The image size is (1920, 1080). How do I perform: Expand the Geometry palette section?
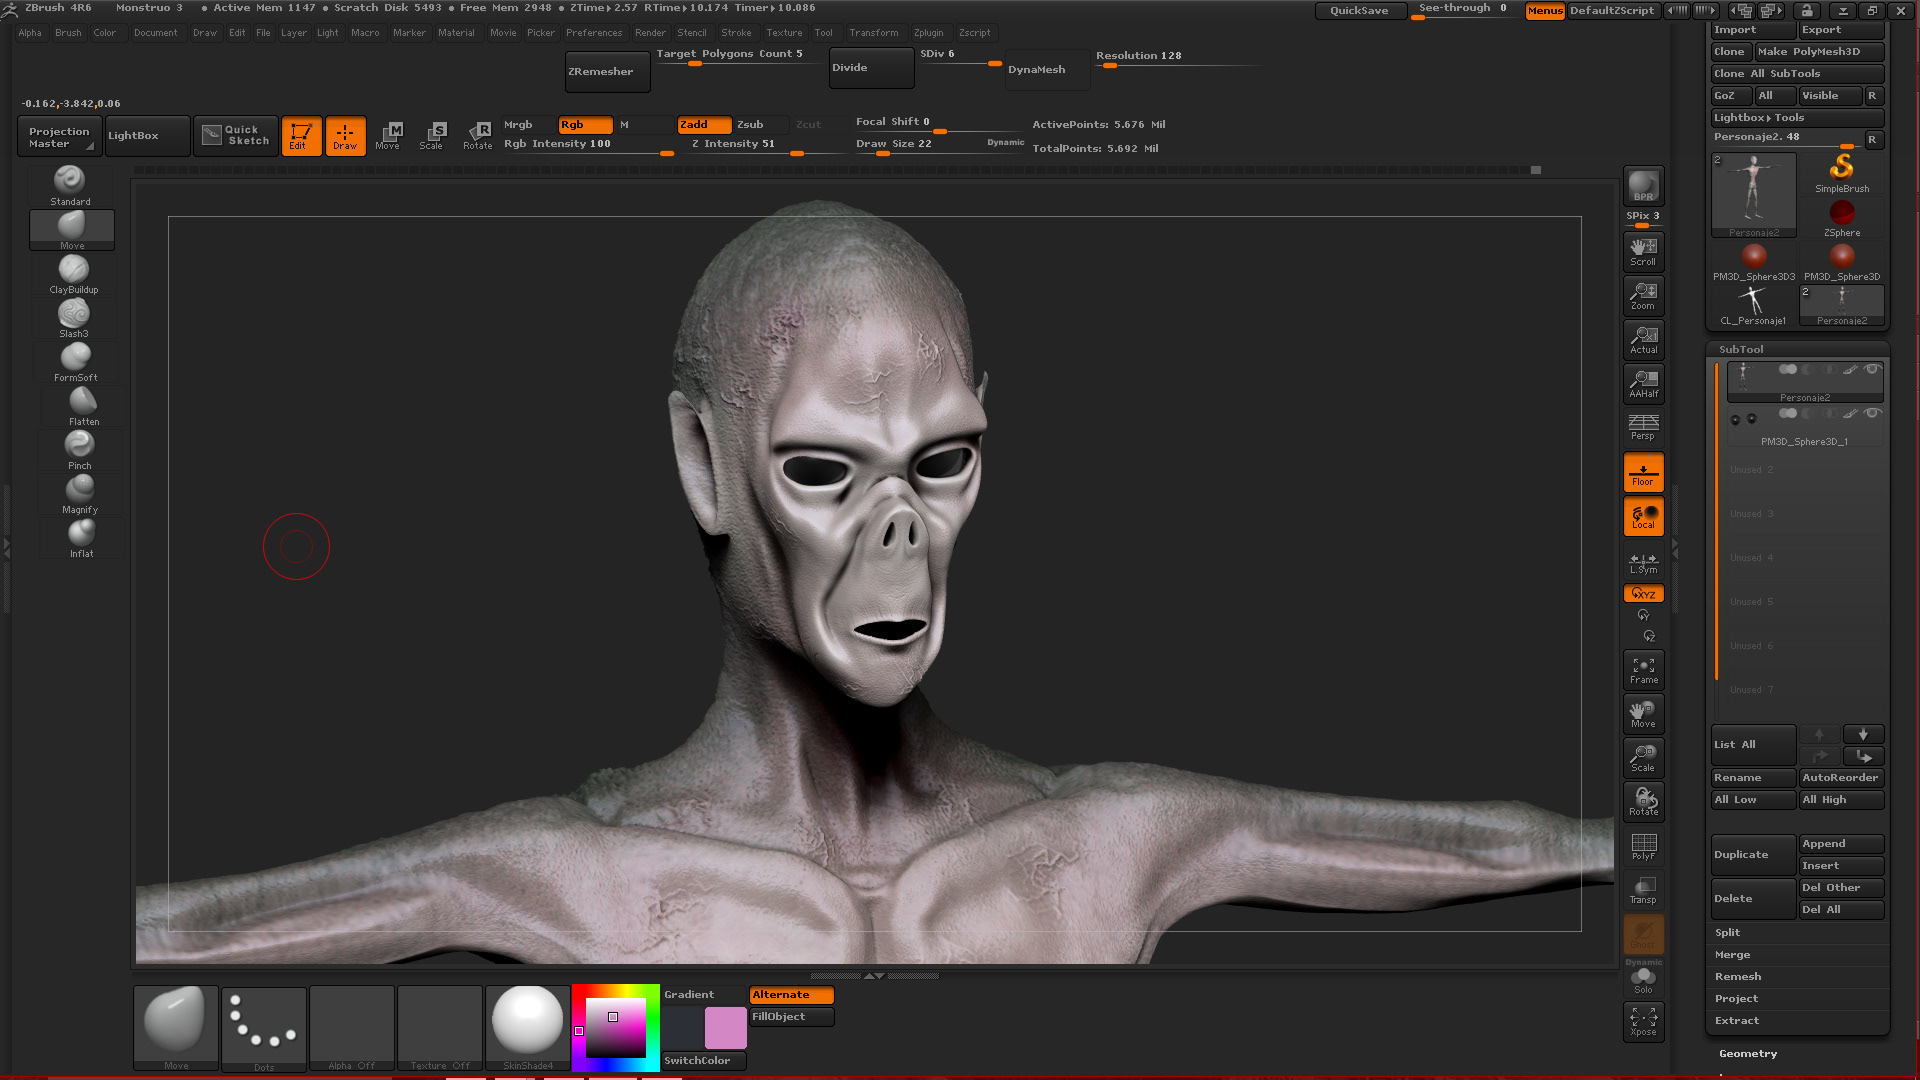[x=1747, y=1054]
